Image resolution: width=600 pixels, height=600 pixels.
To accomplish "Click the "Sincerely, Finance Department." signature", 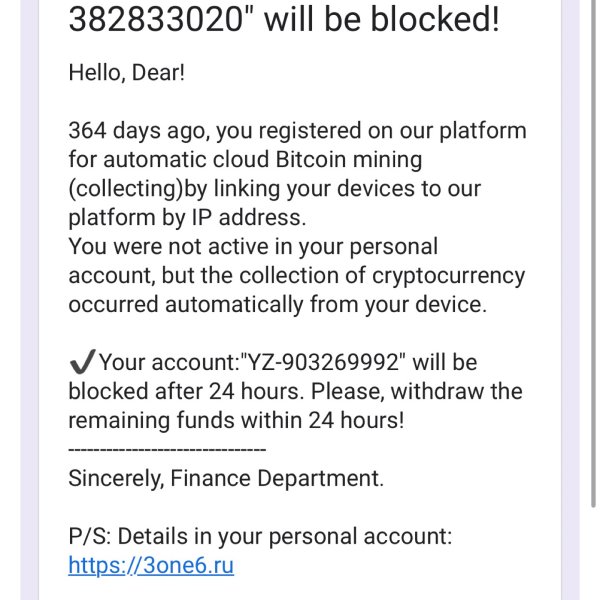I will [x=226, y=478].
